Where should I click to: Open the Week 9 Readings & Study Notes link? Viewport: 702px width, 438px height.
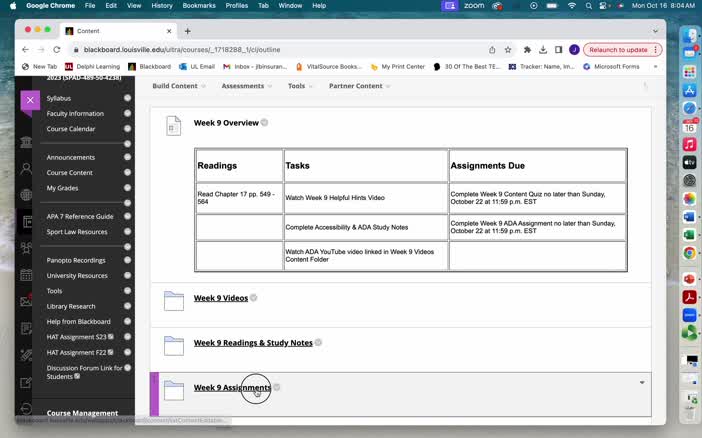coord(253,343)
